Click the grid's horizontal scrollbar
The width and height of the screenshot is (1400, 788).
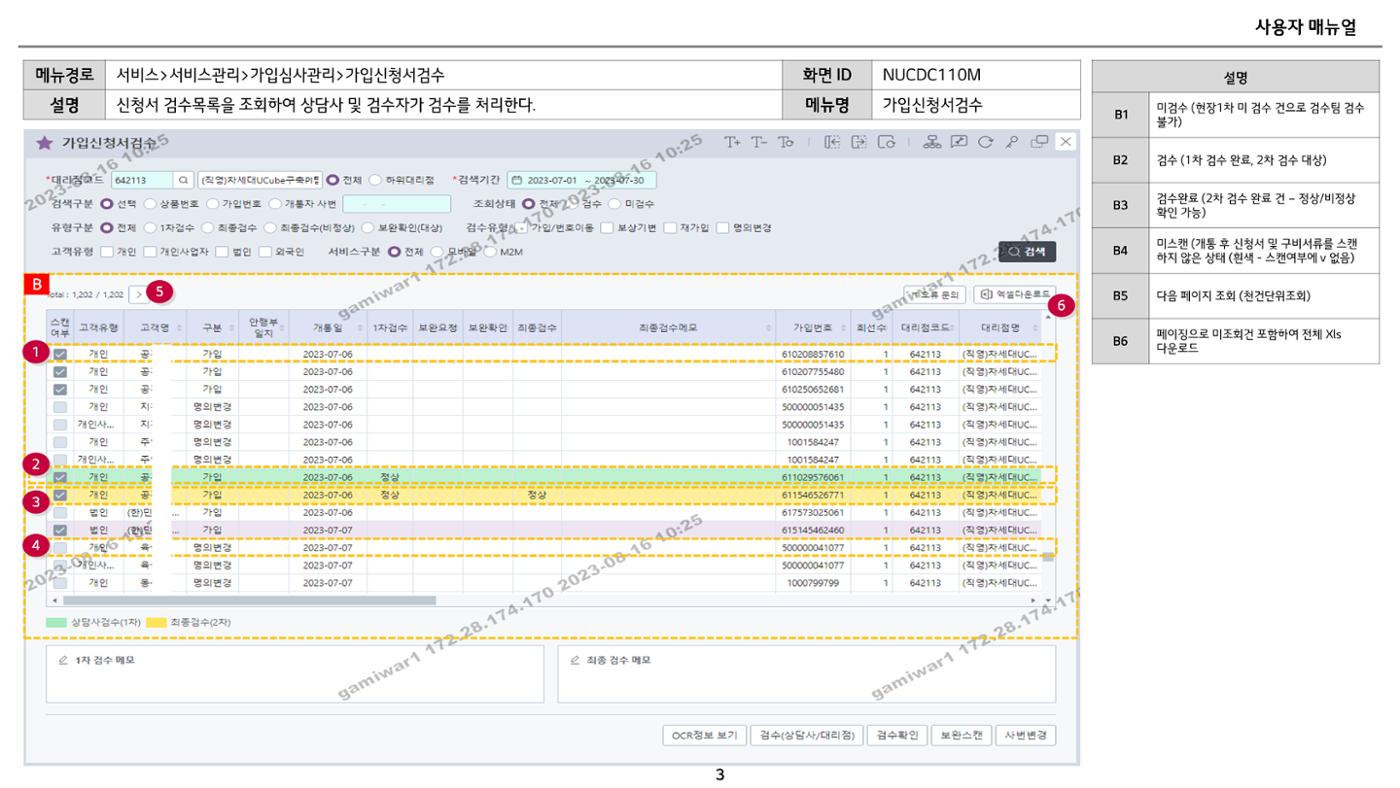click(x=250, y=600)
